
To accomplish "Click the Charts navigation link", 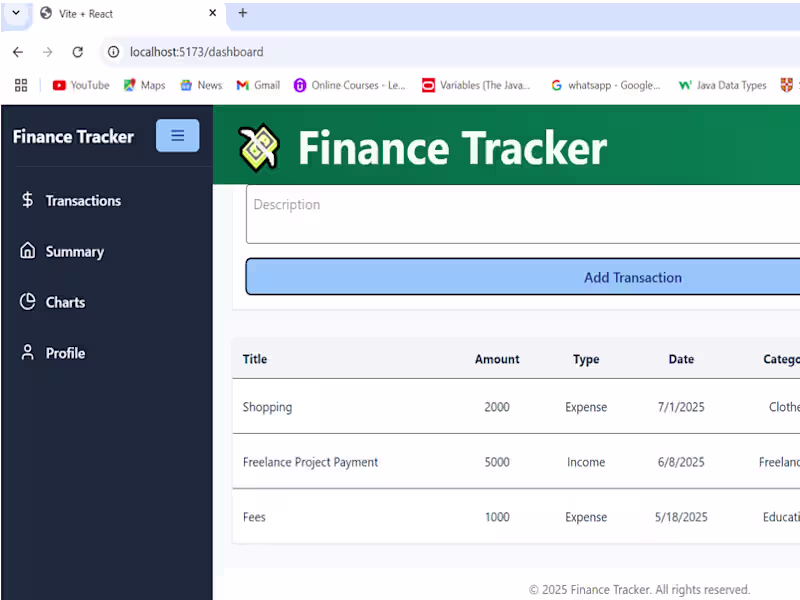I will point(65,302).
